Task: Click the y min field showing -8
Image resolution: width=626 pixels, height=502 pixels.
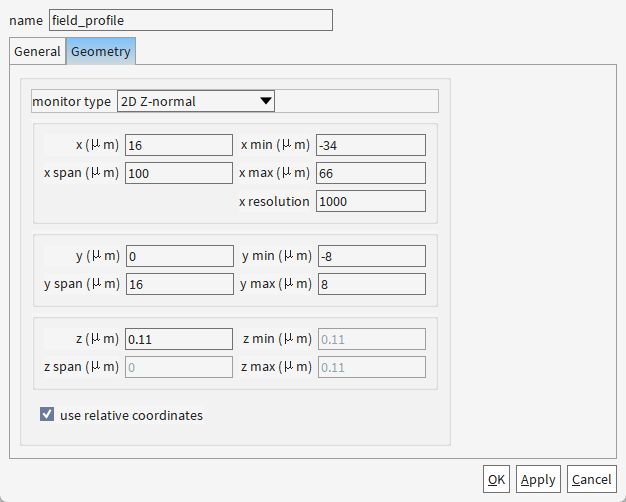Action: tap(372, 256)
